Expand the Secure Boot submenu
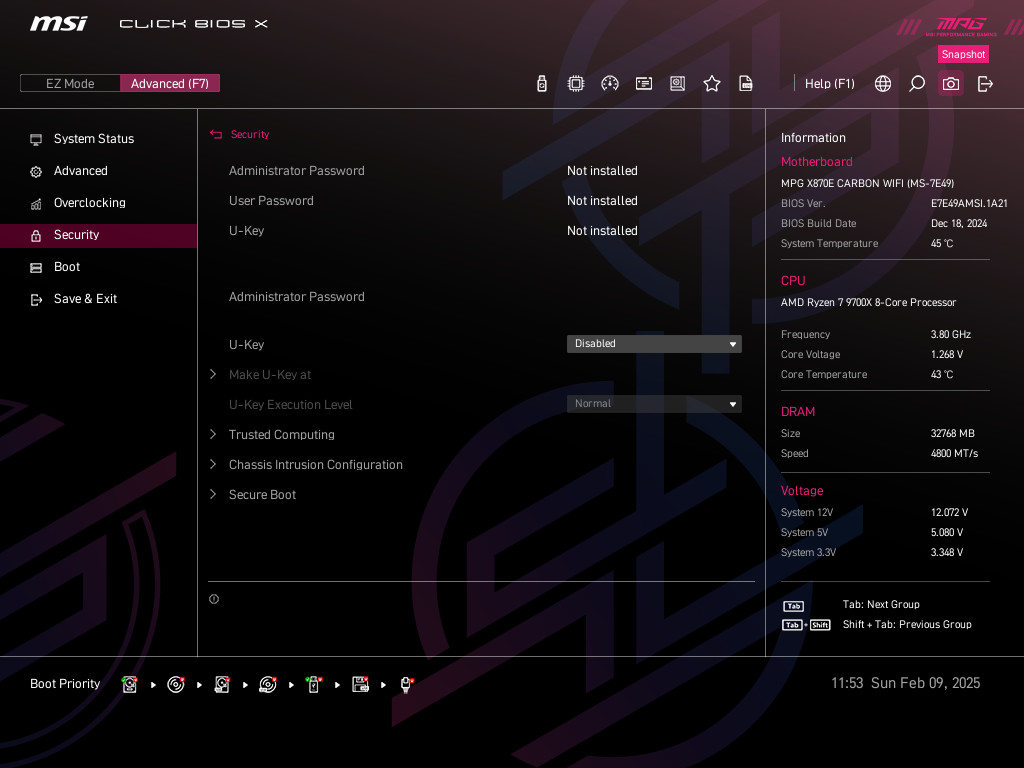This screenshot has width=1024, height=768. click(x=262, y=495)
